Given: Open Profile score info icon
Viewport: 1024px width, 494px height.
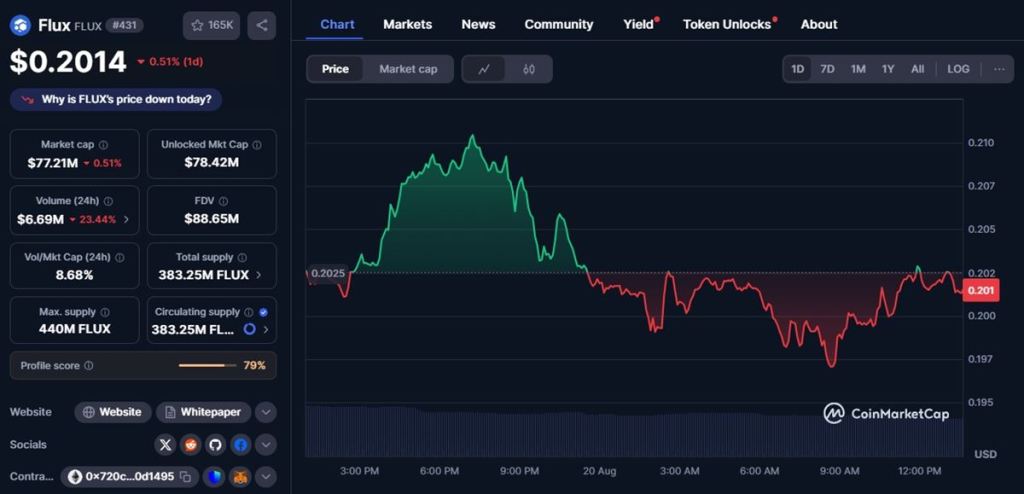Looking at the screenshot, I should [x=89, y=366].
